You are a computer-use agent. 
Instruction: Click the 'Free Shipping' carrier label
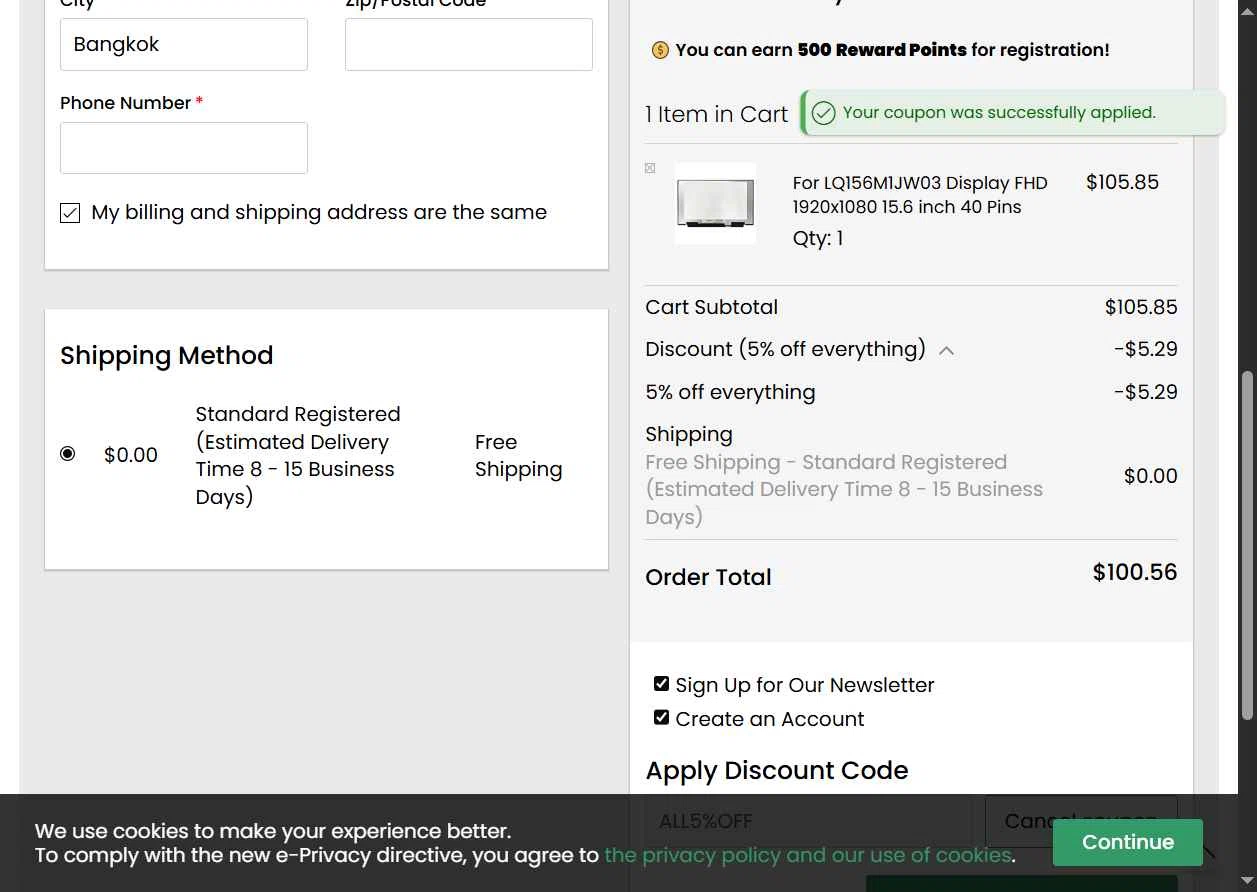tap(518, 456)
